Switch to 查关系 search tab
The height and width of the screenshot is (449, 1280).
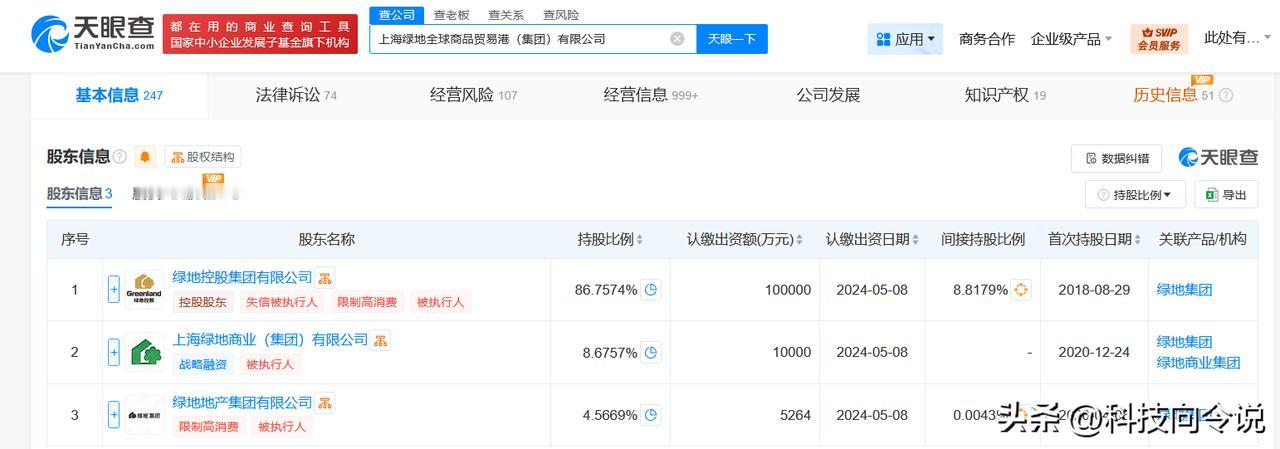point(506,15)
